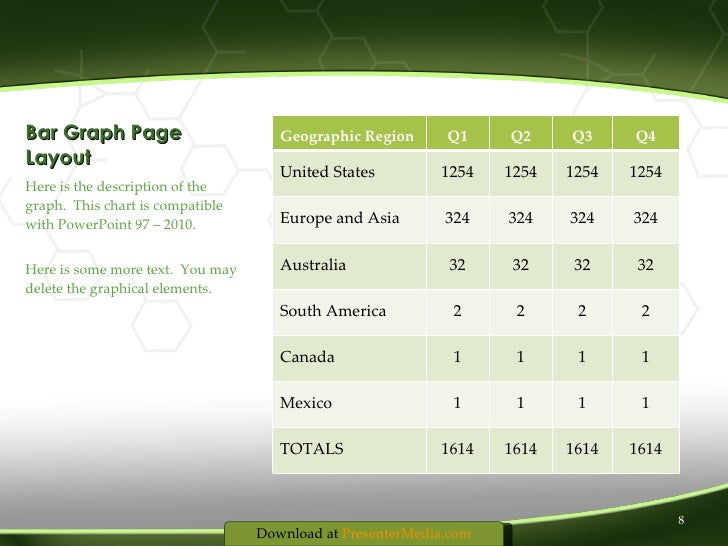Select the "Geographic Region" header cell
This screenshot has width=728, height=546.
(349, 133)
